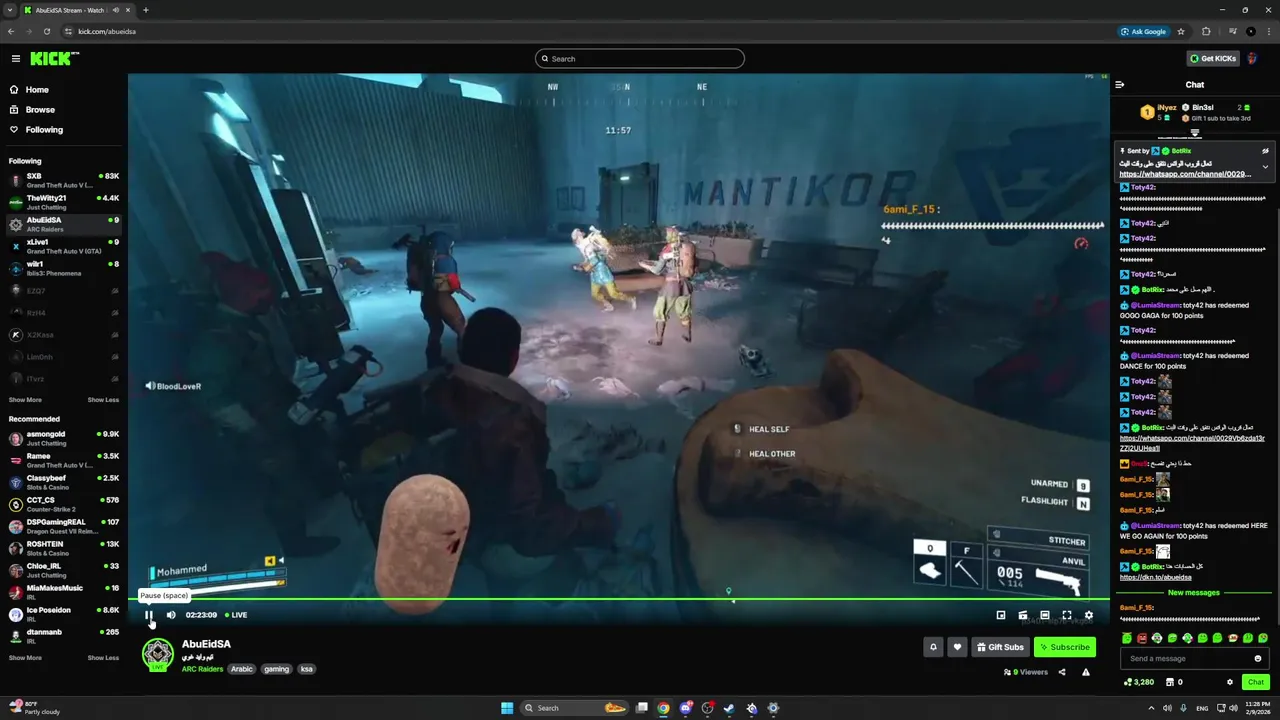Image resolution: width=1280 pixels, height=720 pixels.
Task: Click the green Chat send button
Action: pos(1256,682)
